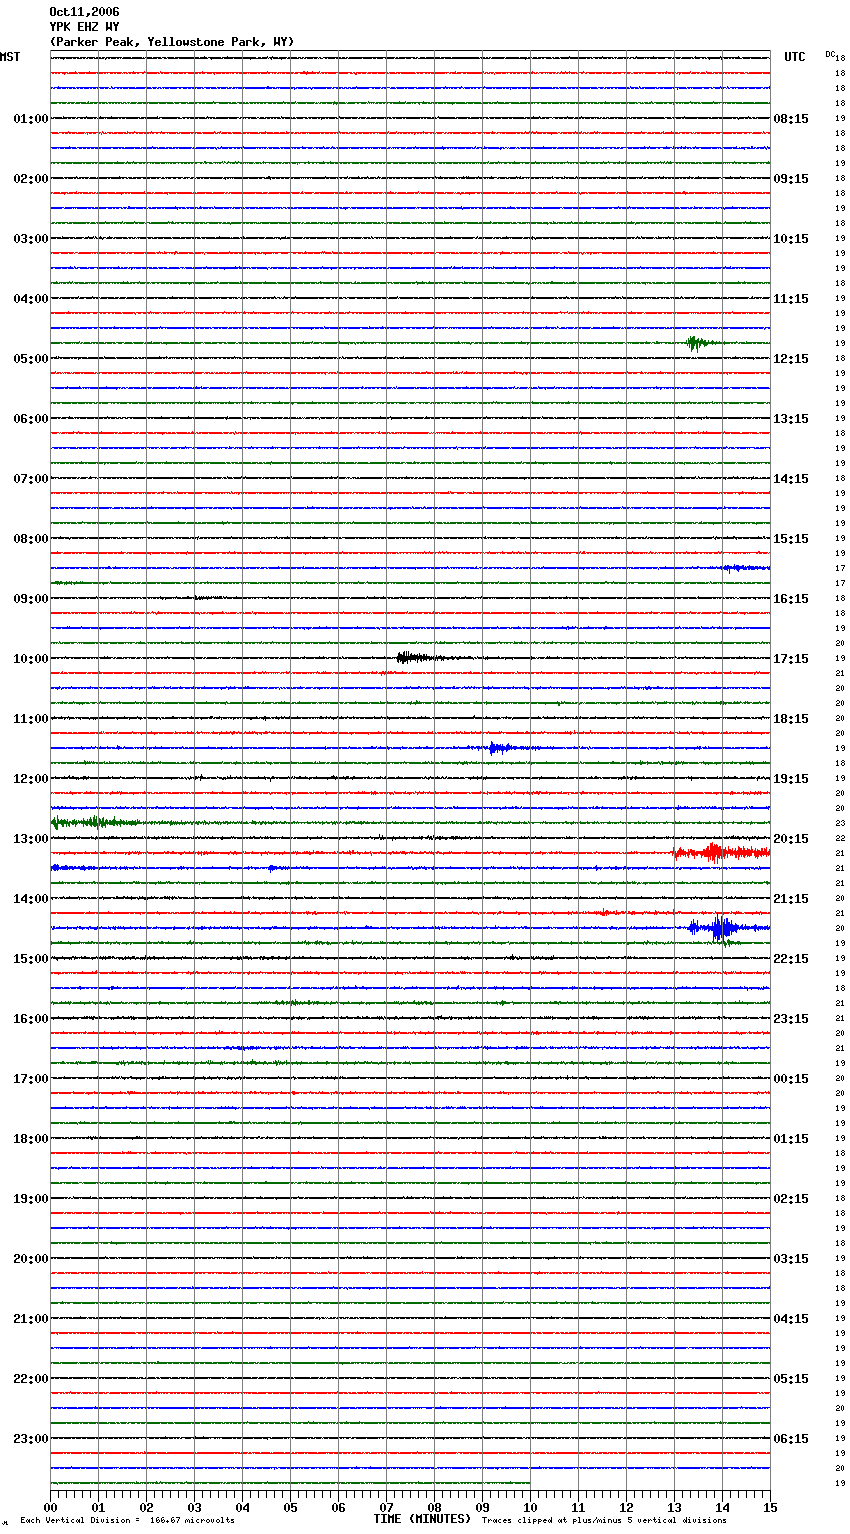
Task: Click the UTC time label '22:15'
Action: click(791, 959)
